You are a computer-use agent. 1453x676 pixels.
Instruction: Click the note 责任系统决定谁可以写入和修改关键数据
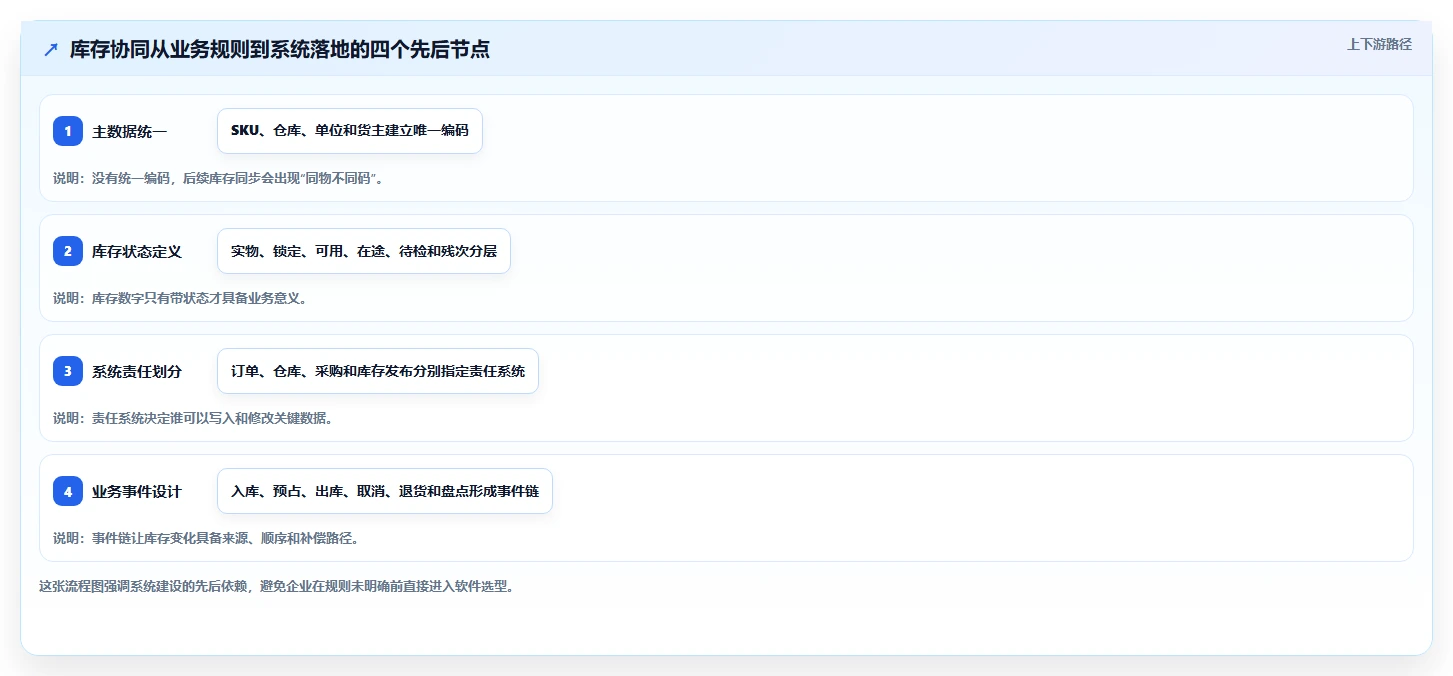(x=193, y=418)
